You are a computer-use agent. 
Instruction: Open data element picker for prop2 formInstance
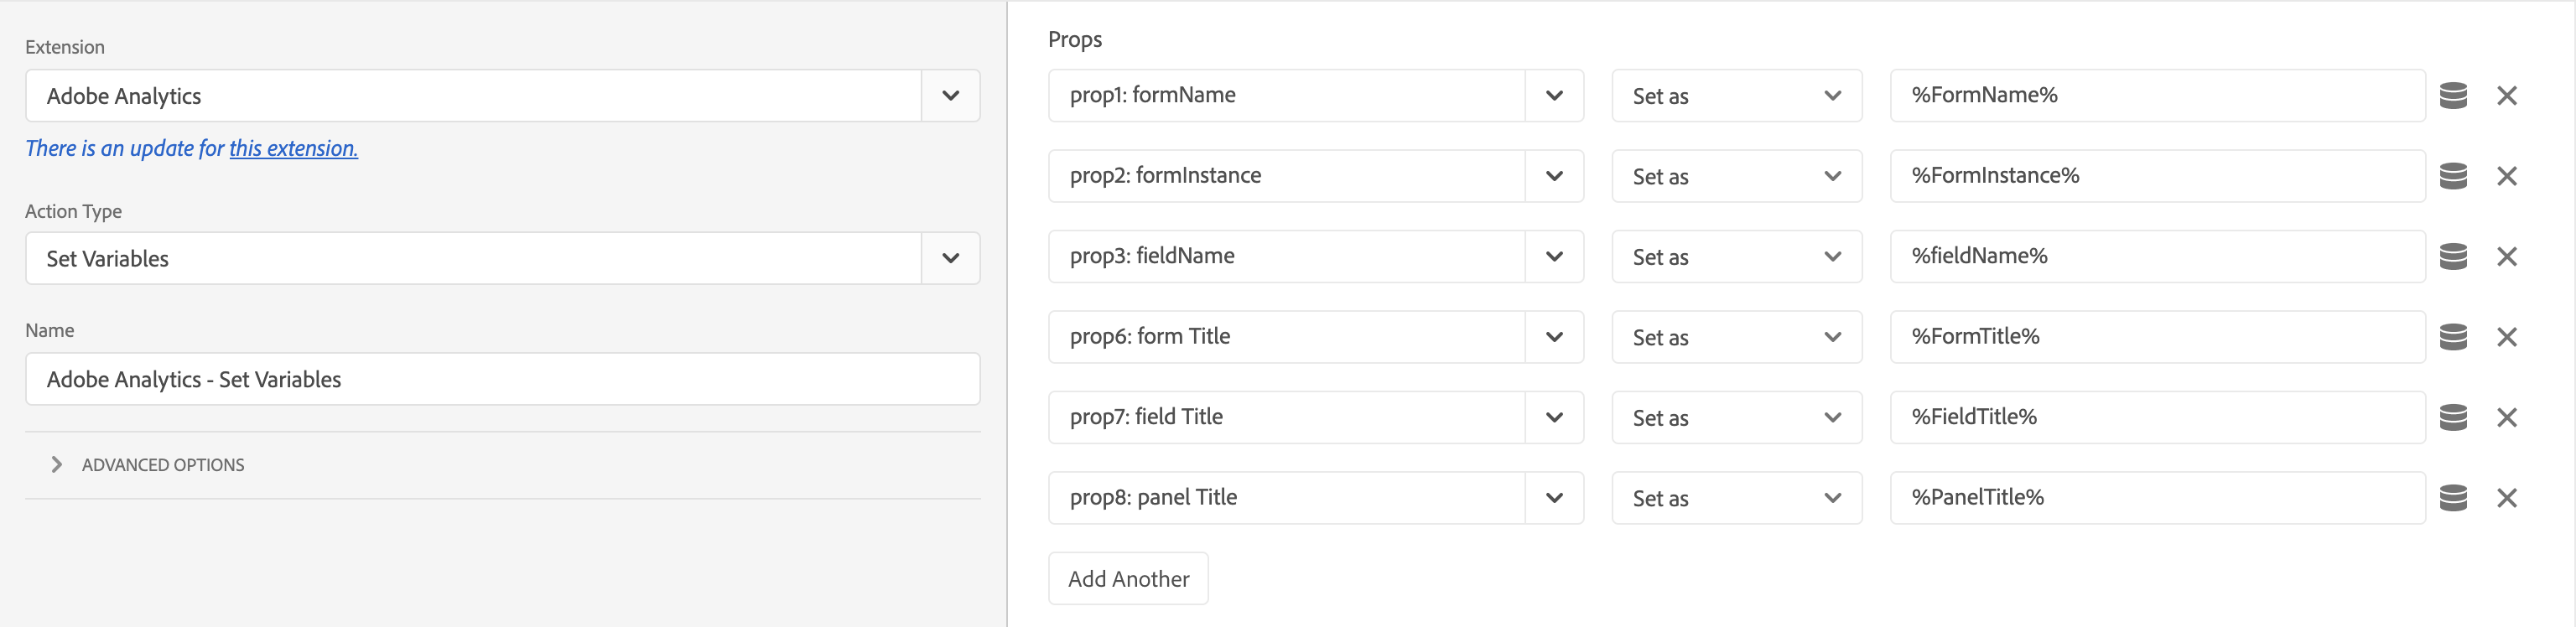click(2453, 176)
